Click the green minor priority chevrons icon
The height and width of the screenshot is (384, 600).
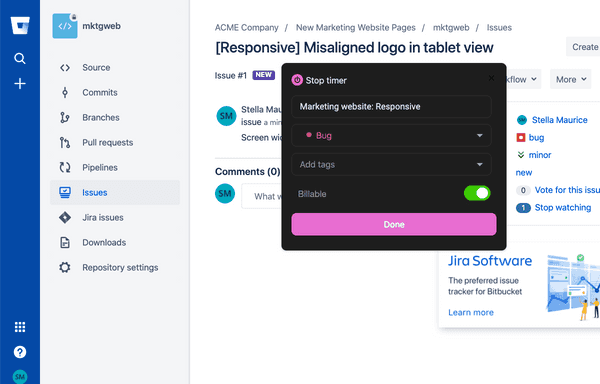click(521, 155)
